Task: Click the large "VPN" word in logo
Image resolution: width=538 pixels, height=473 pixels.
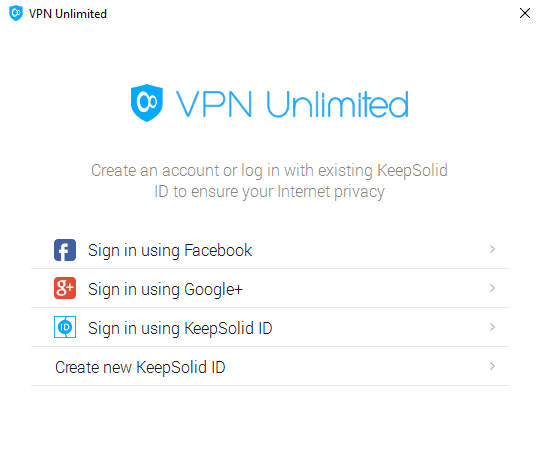Action: (x=214, y=104)
